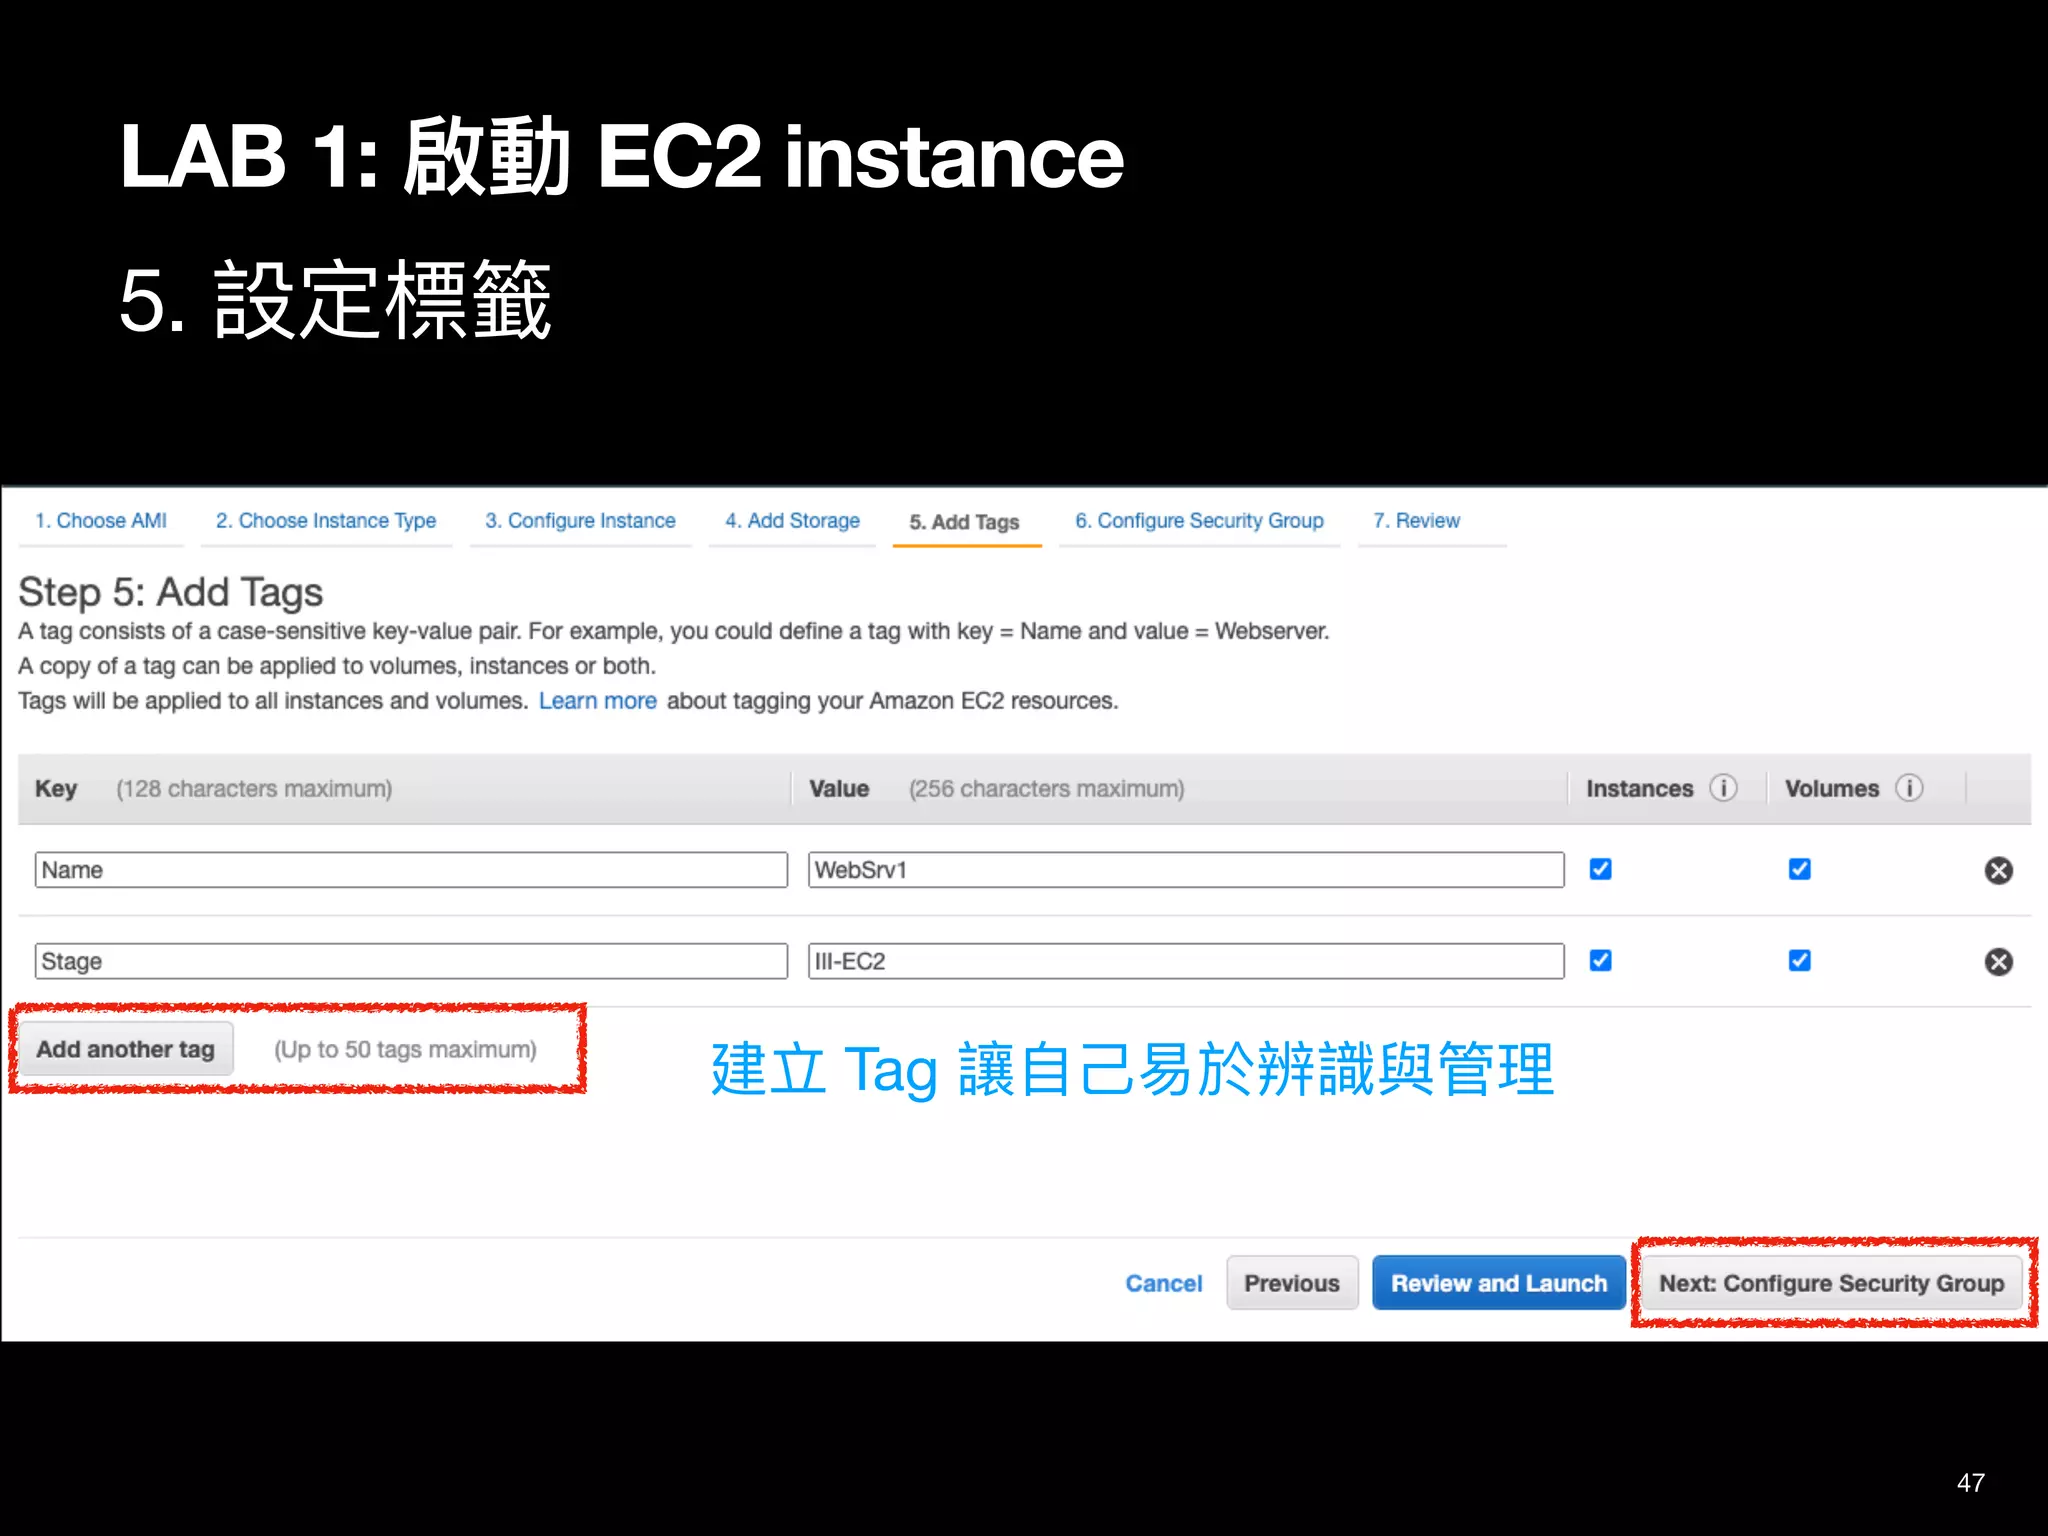This screenshot has width=2048, height=1536.
Task: Click the '(Up to 50 tags maximum)' note
Action: point(405,1050)
